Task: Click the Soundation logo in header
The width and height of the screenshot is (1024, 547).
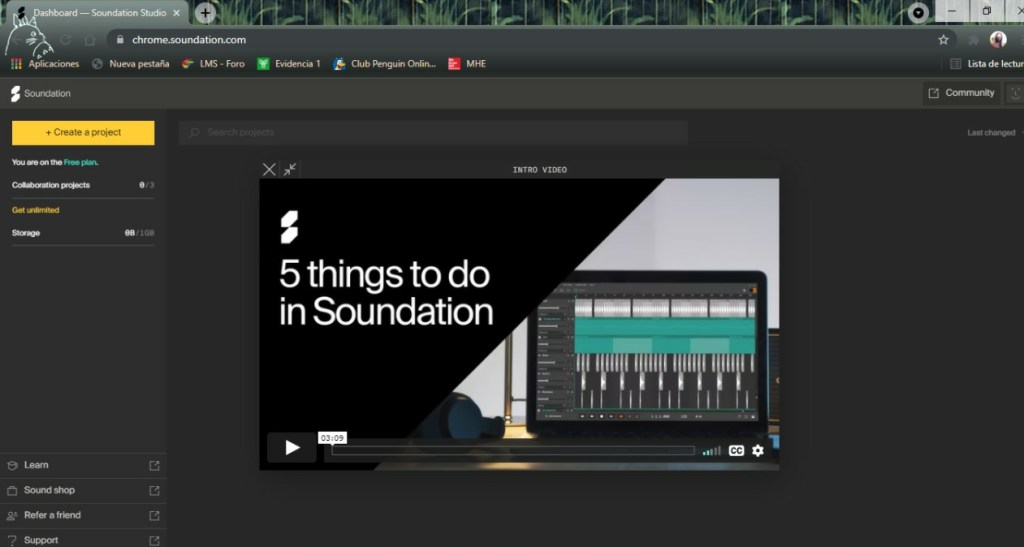Action: 41,93
